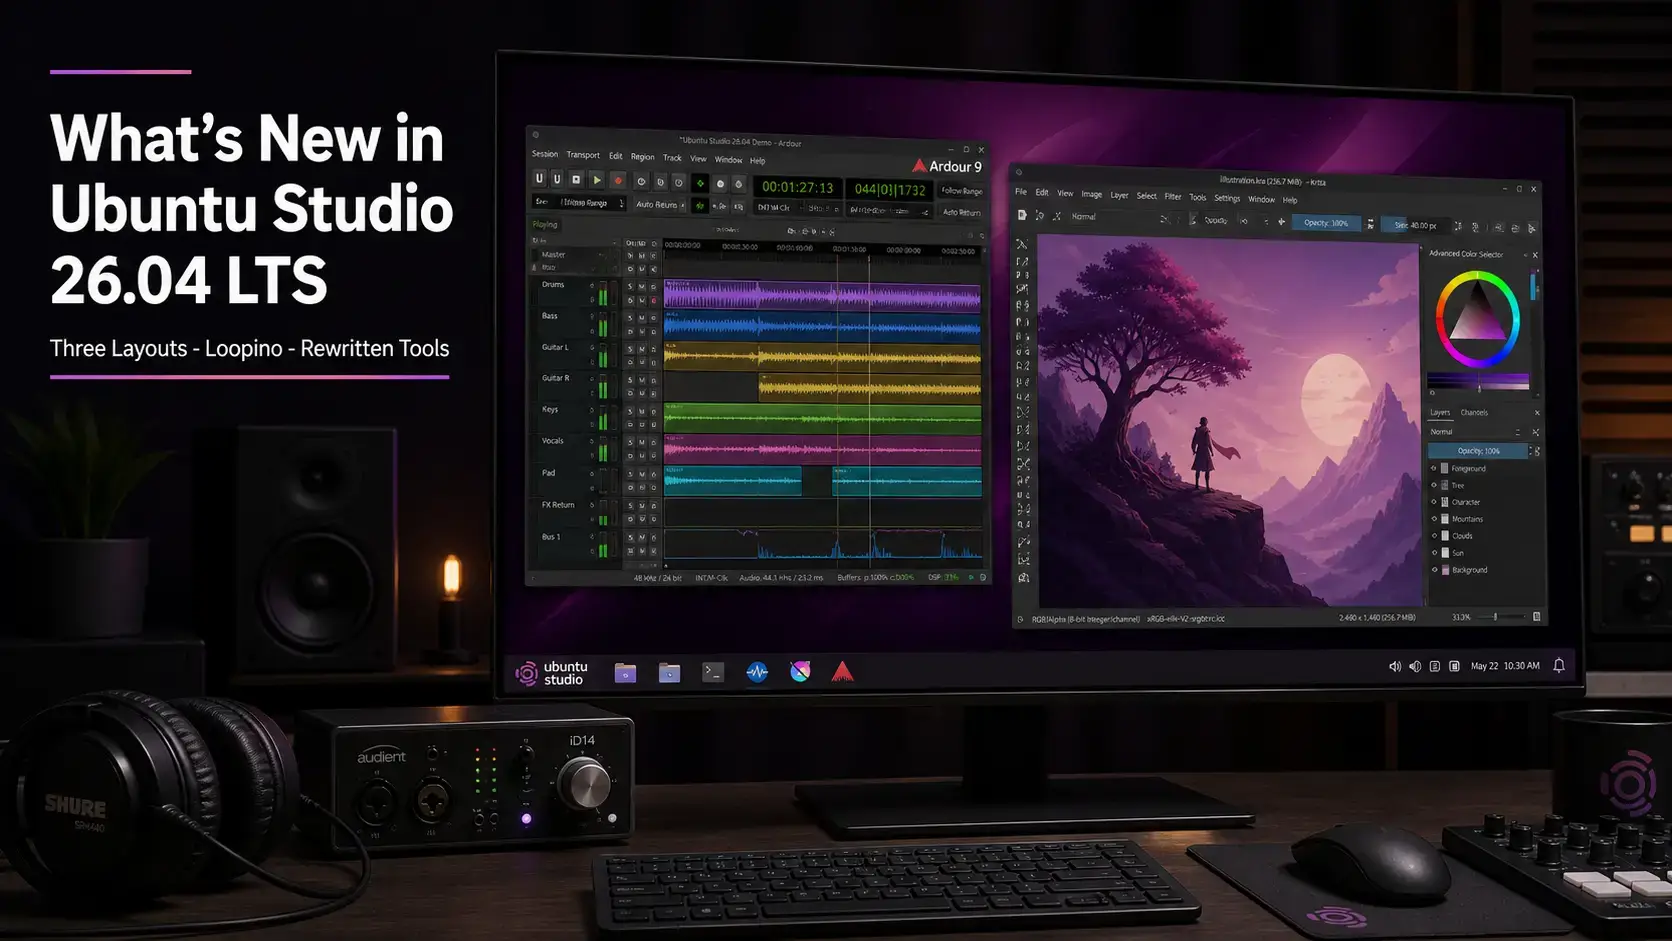Click the speaker volume icon in system tray

(x=1394, y=666)
